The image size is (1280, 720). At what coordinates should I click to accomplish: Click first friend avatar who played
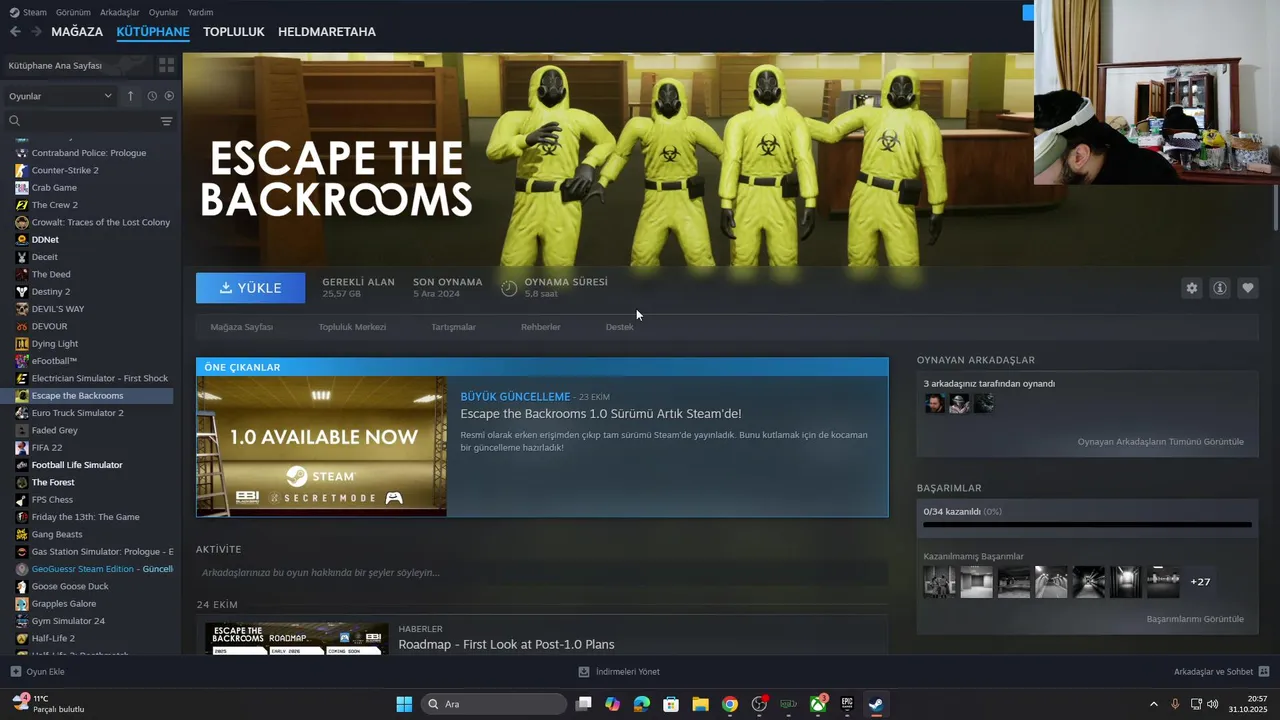[934, 403]
